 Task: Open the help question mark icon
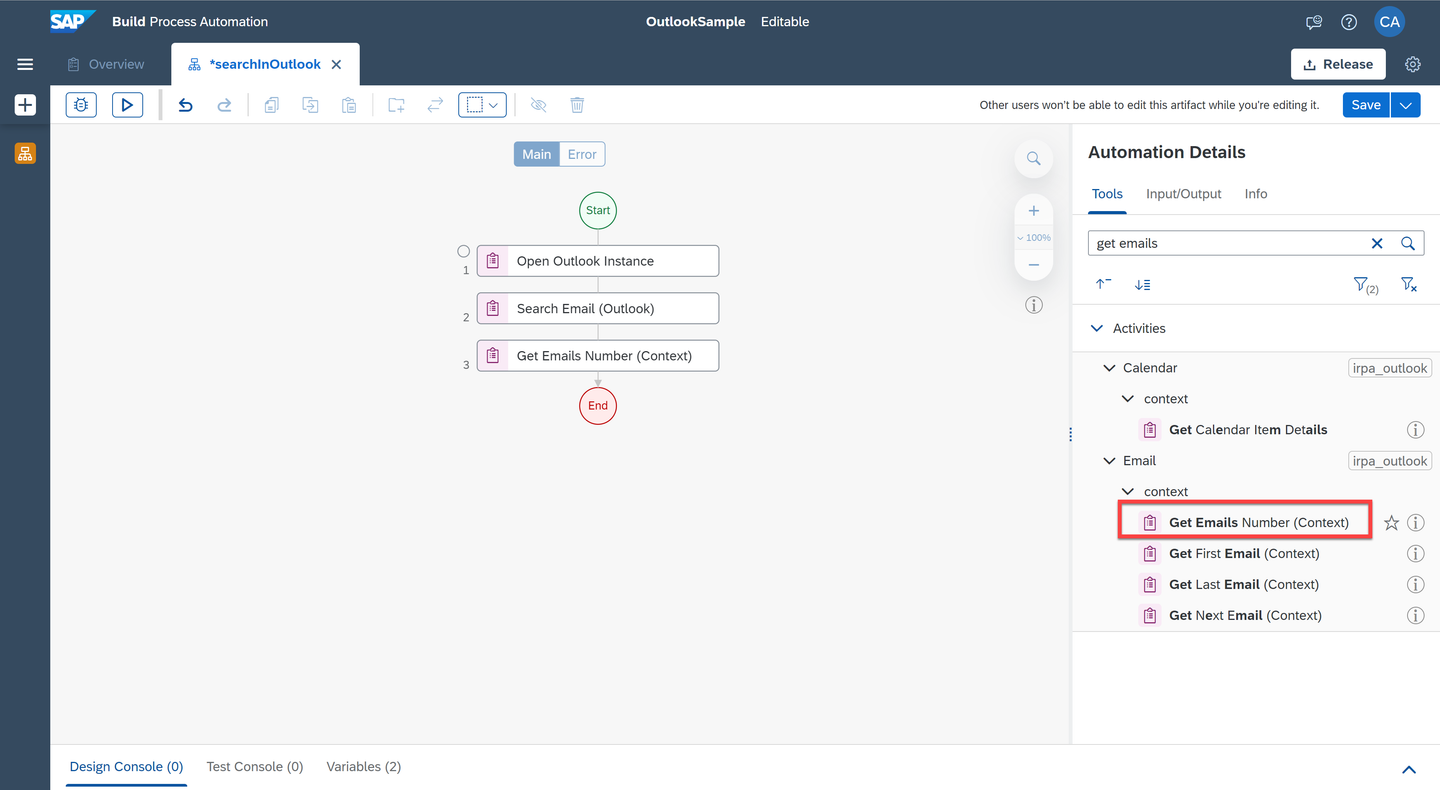coord(1349,22)
